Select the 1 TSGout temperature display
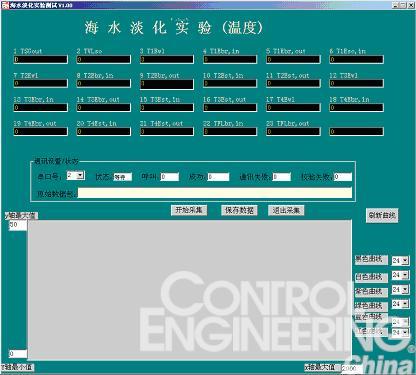416x375 pixels. (x=40, y=60)
